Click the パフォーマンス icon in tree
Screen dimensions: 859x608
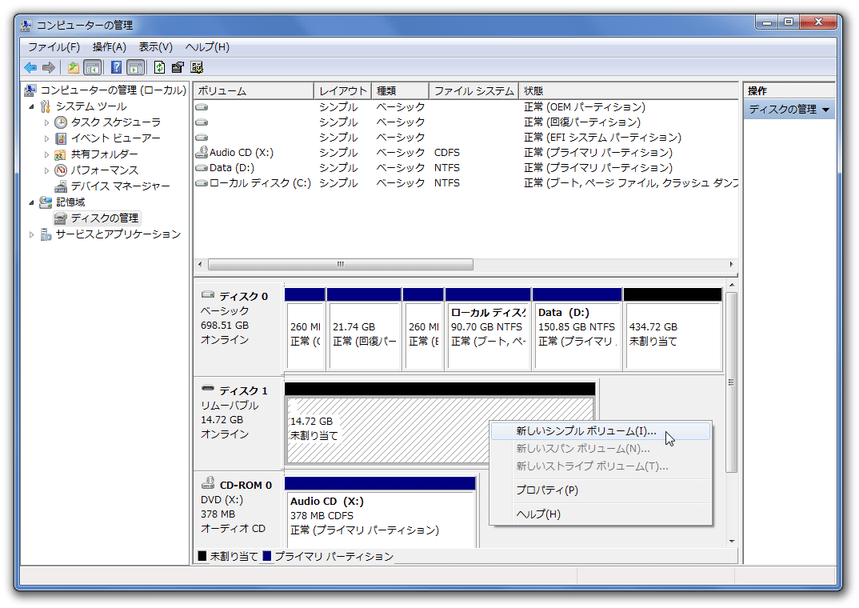tap(61, 170)
